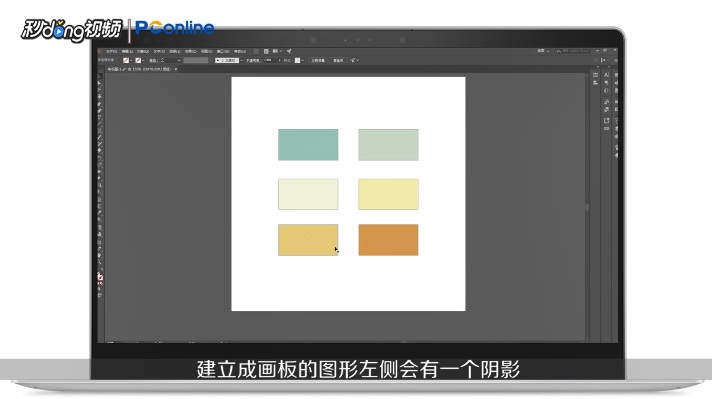Select the Selection tool in the toolbar
Viewport: 712px width, 399px height.
(99, 77)
